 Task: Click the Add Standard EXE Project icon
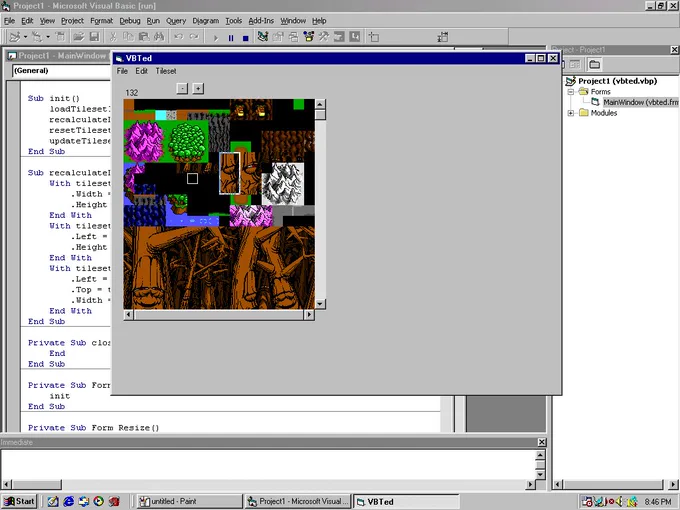click(x=15, y=37)
